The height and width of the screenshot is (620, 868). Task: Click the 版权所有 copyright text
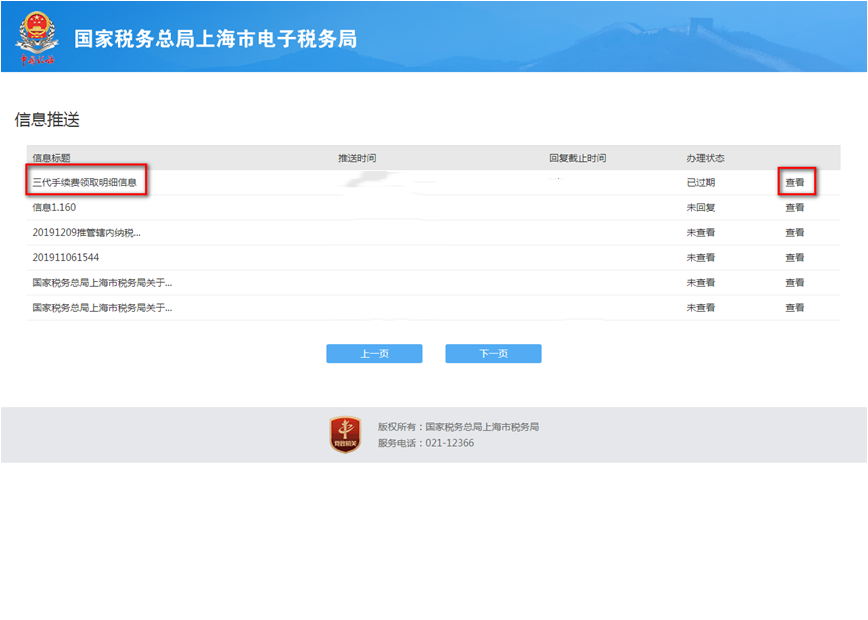[x=458, y=427]
